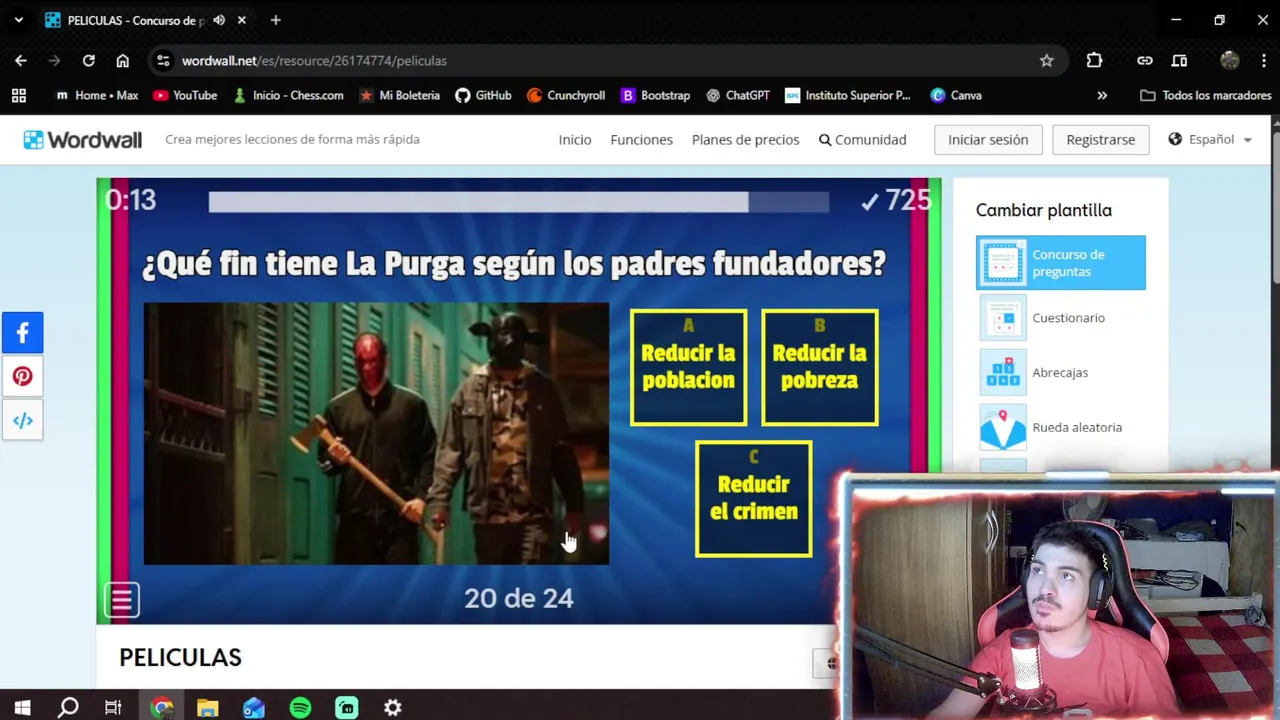Image resolution: width=1280 pixels, height=720 pixels.
Task: Open the extensions puzzle icon
Action: tap(1094, 61)
